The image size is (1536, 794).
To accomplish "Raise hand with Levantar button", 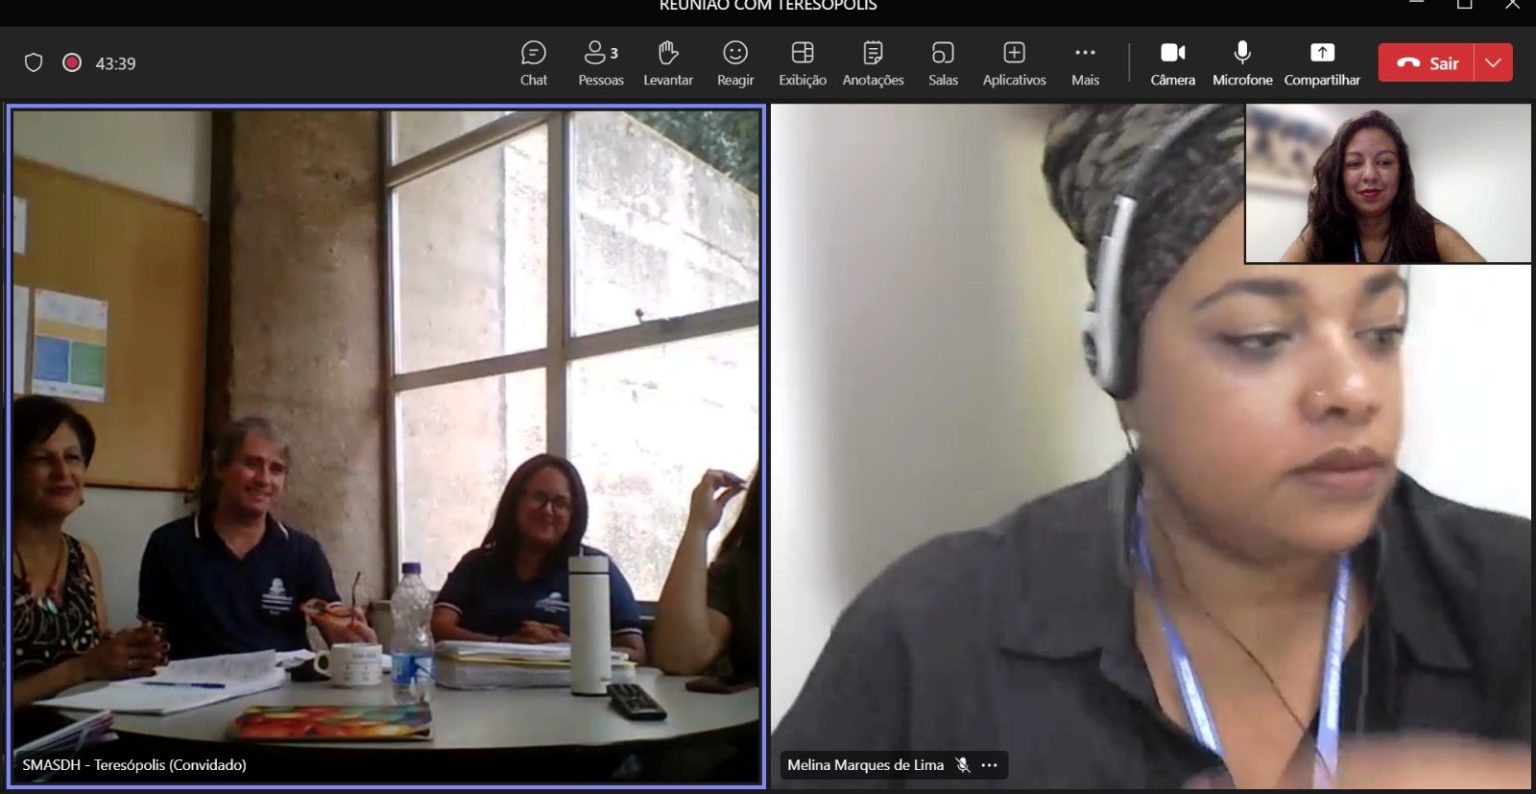I will (x=667, y=63).
